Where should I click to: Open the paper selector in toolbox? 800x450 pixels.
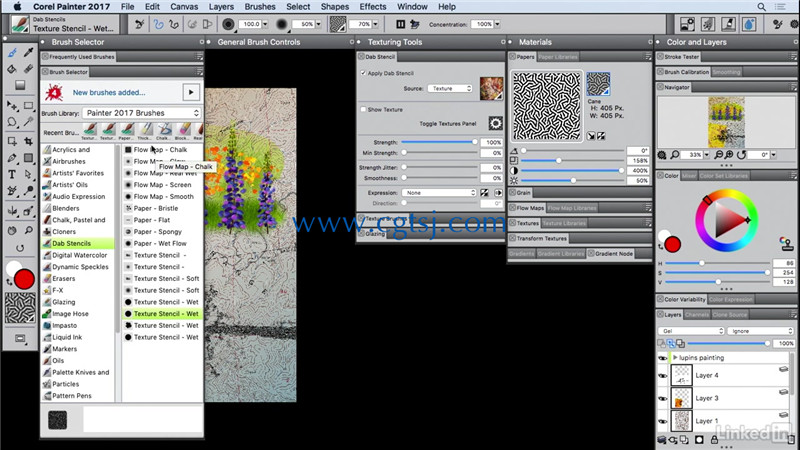pos(20,308)
